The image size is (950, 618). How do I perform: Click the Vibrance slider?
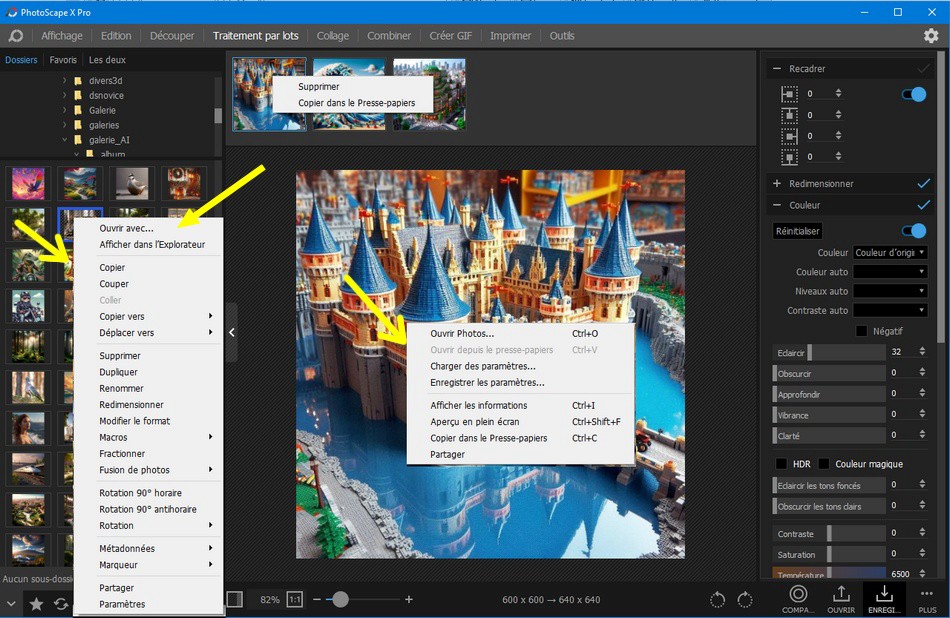(x=829, y=415)
